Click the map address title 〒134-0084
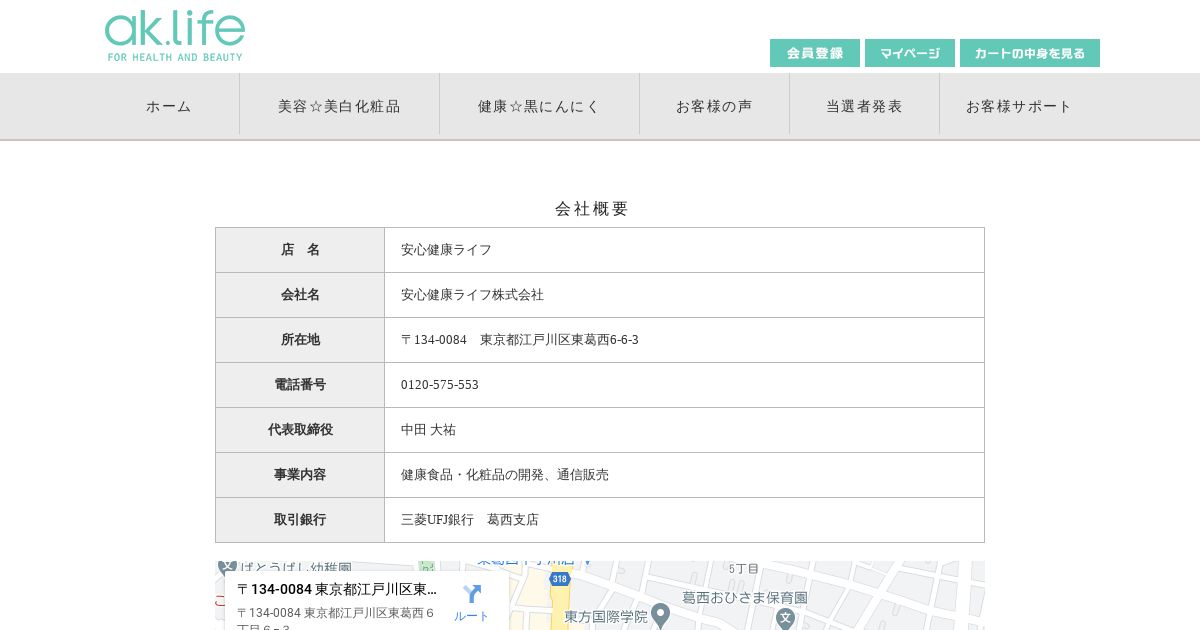 tap(336, 589)
